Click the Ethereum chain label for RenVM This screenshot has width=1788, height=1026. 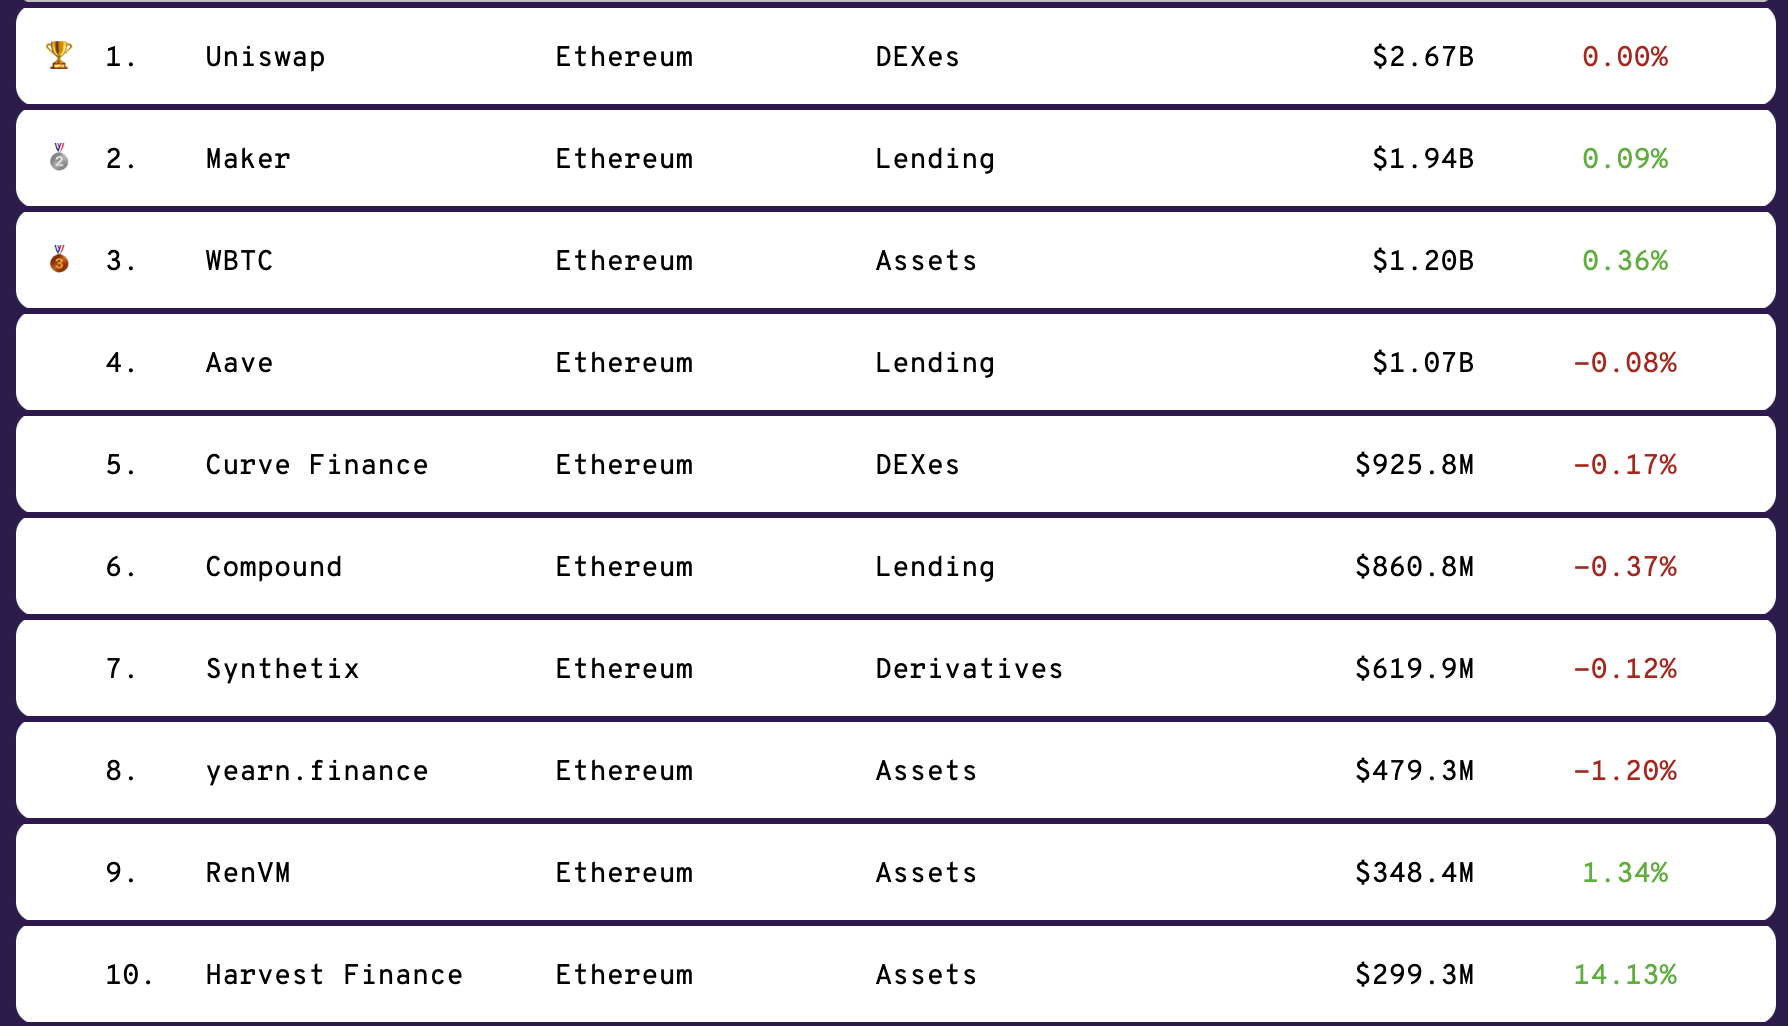tap(624, 873)
